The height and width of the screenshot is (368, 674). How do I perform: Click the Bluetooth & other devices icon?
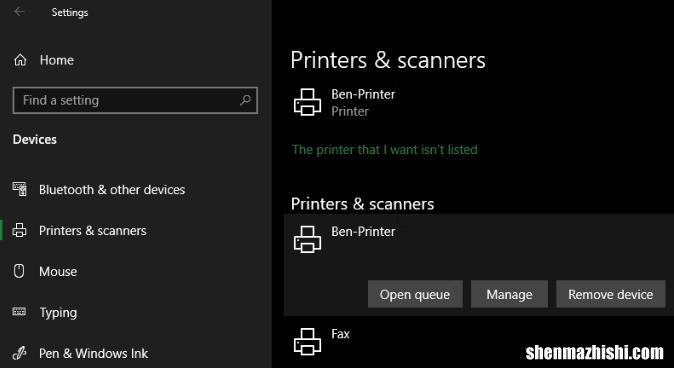pyautogui.click(x=20, y=189)
